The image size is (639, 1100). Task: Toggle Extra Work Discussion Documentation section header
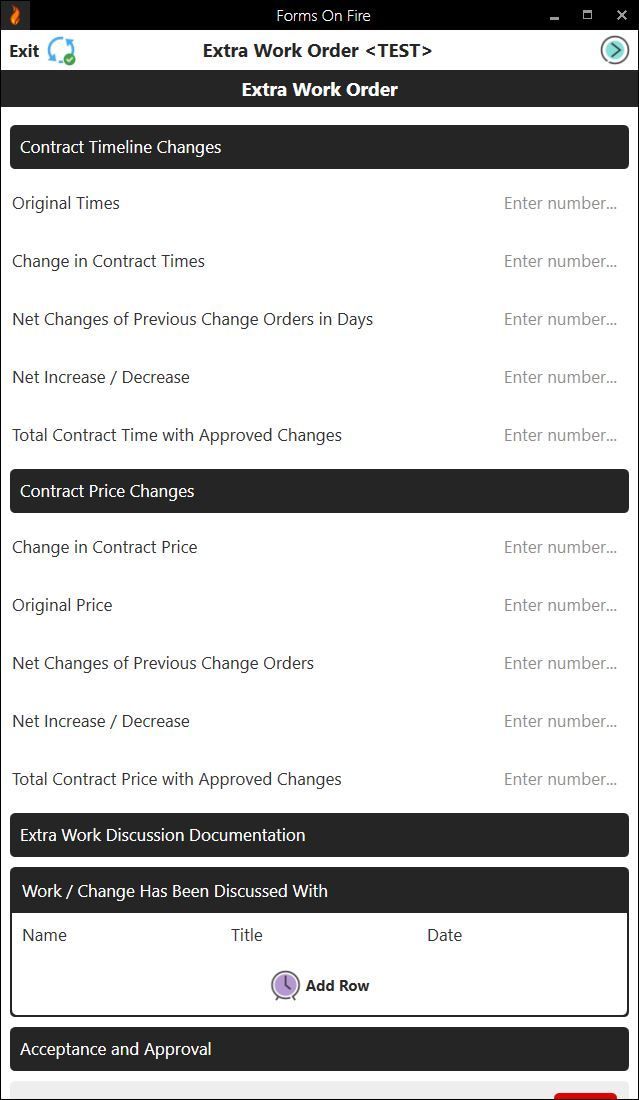pyautogui.click(x=319, y=835)
